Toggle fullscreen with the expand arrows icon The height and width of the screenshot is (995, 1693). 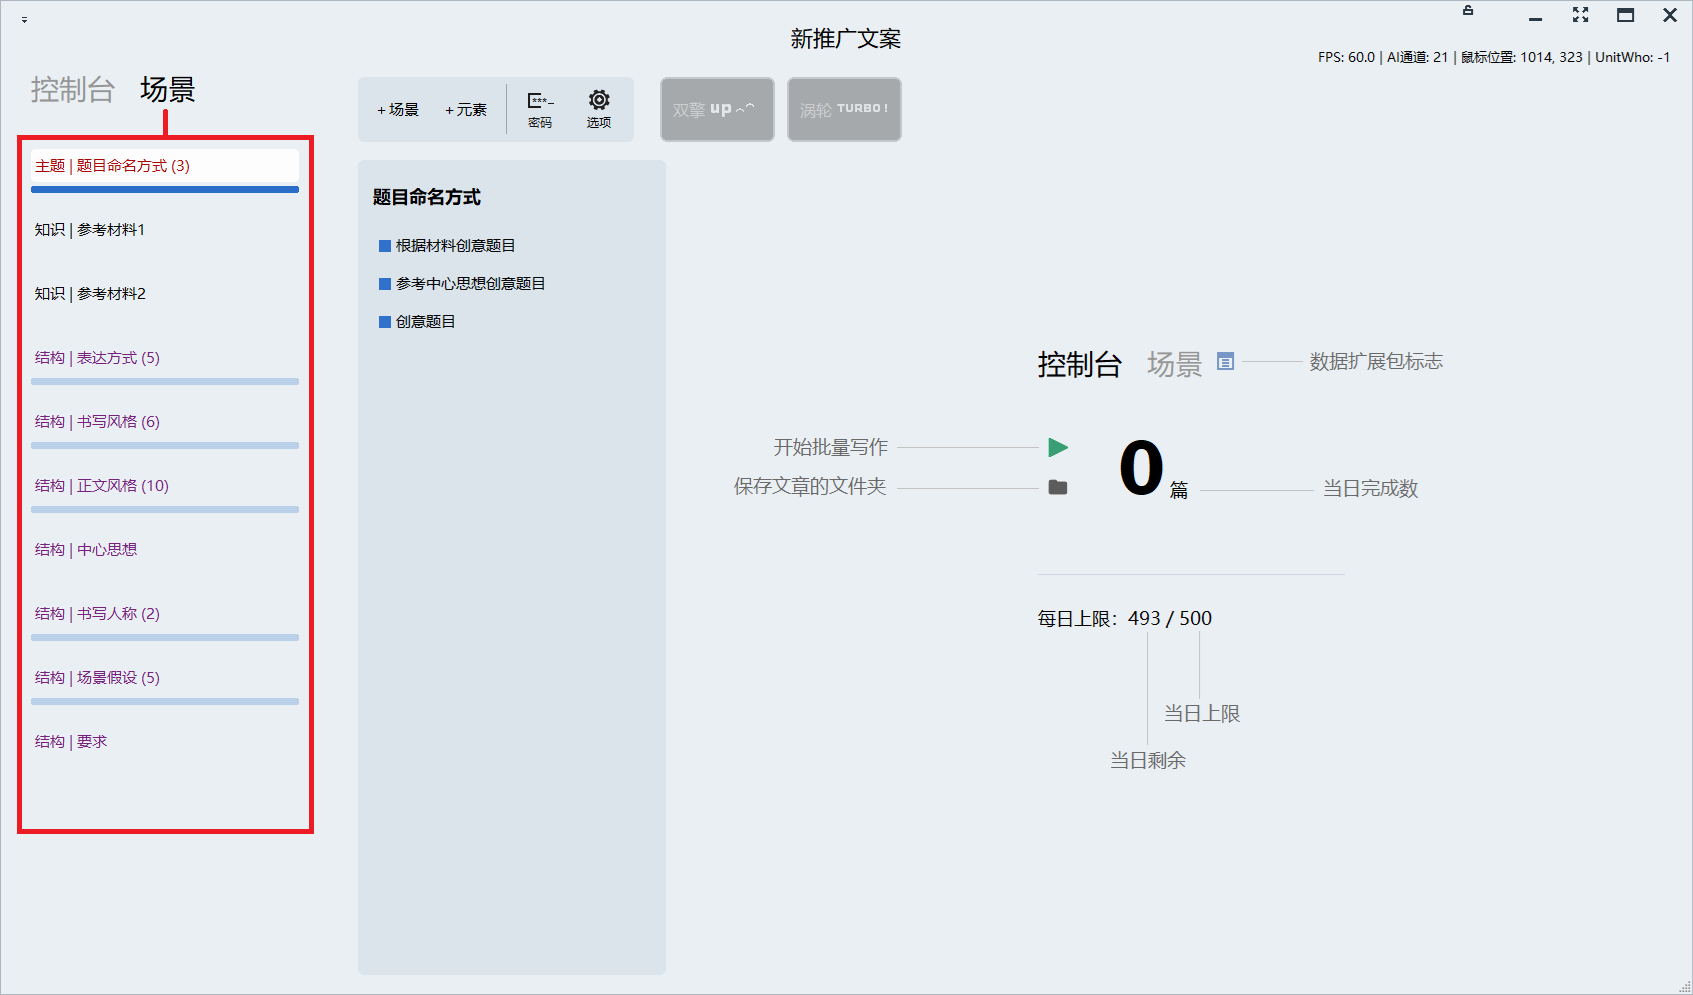click(x=1580, y=15)
